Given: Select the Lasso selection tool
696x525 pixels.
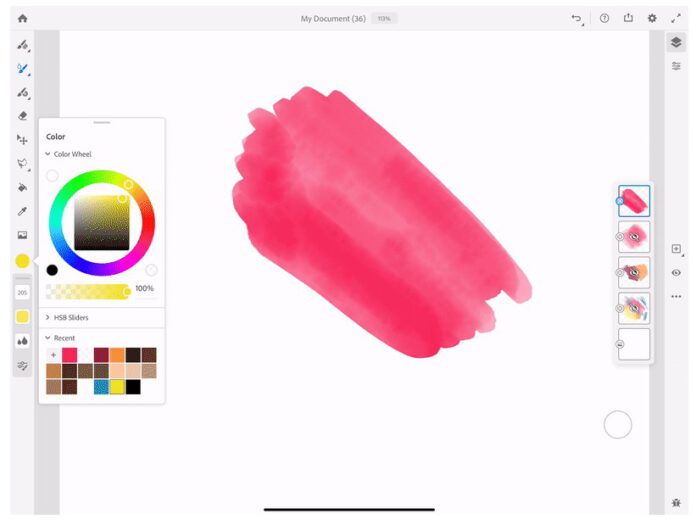Looking at the screenshot, I should pos(22,163).
